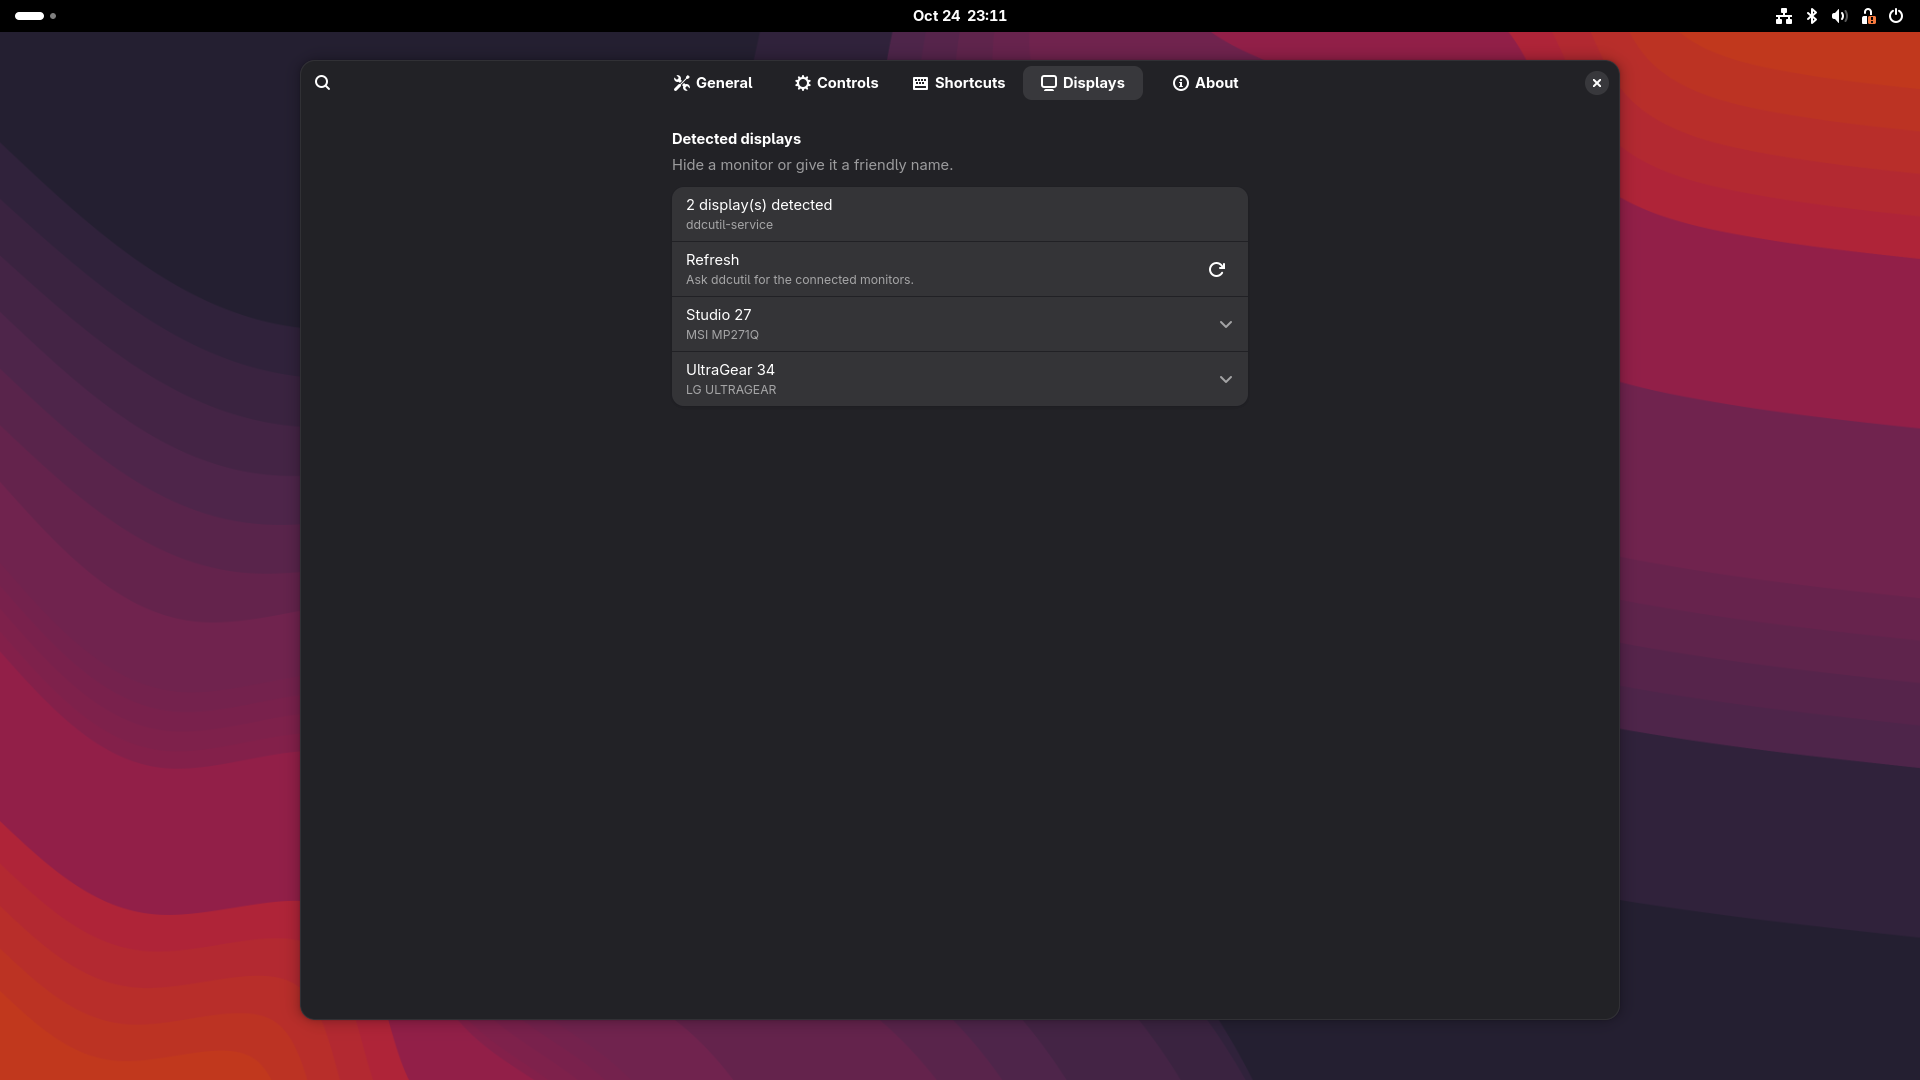Switch to the General tab

(712, 83)
